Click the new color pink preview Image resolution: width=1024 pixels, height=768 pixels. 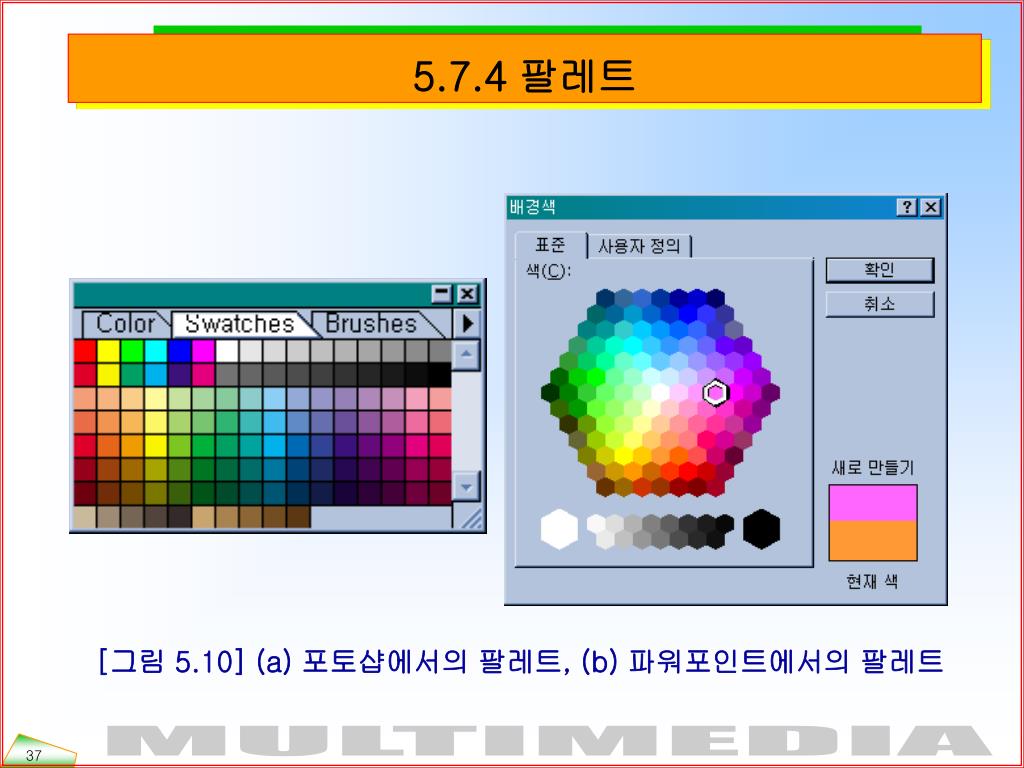click(872, 503)
